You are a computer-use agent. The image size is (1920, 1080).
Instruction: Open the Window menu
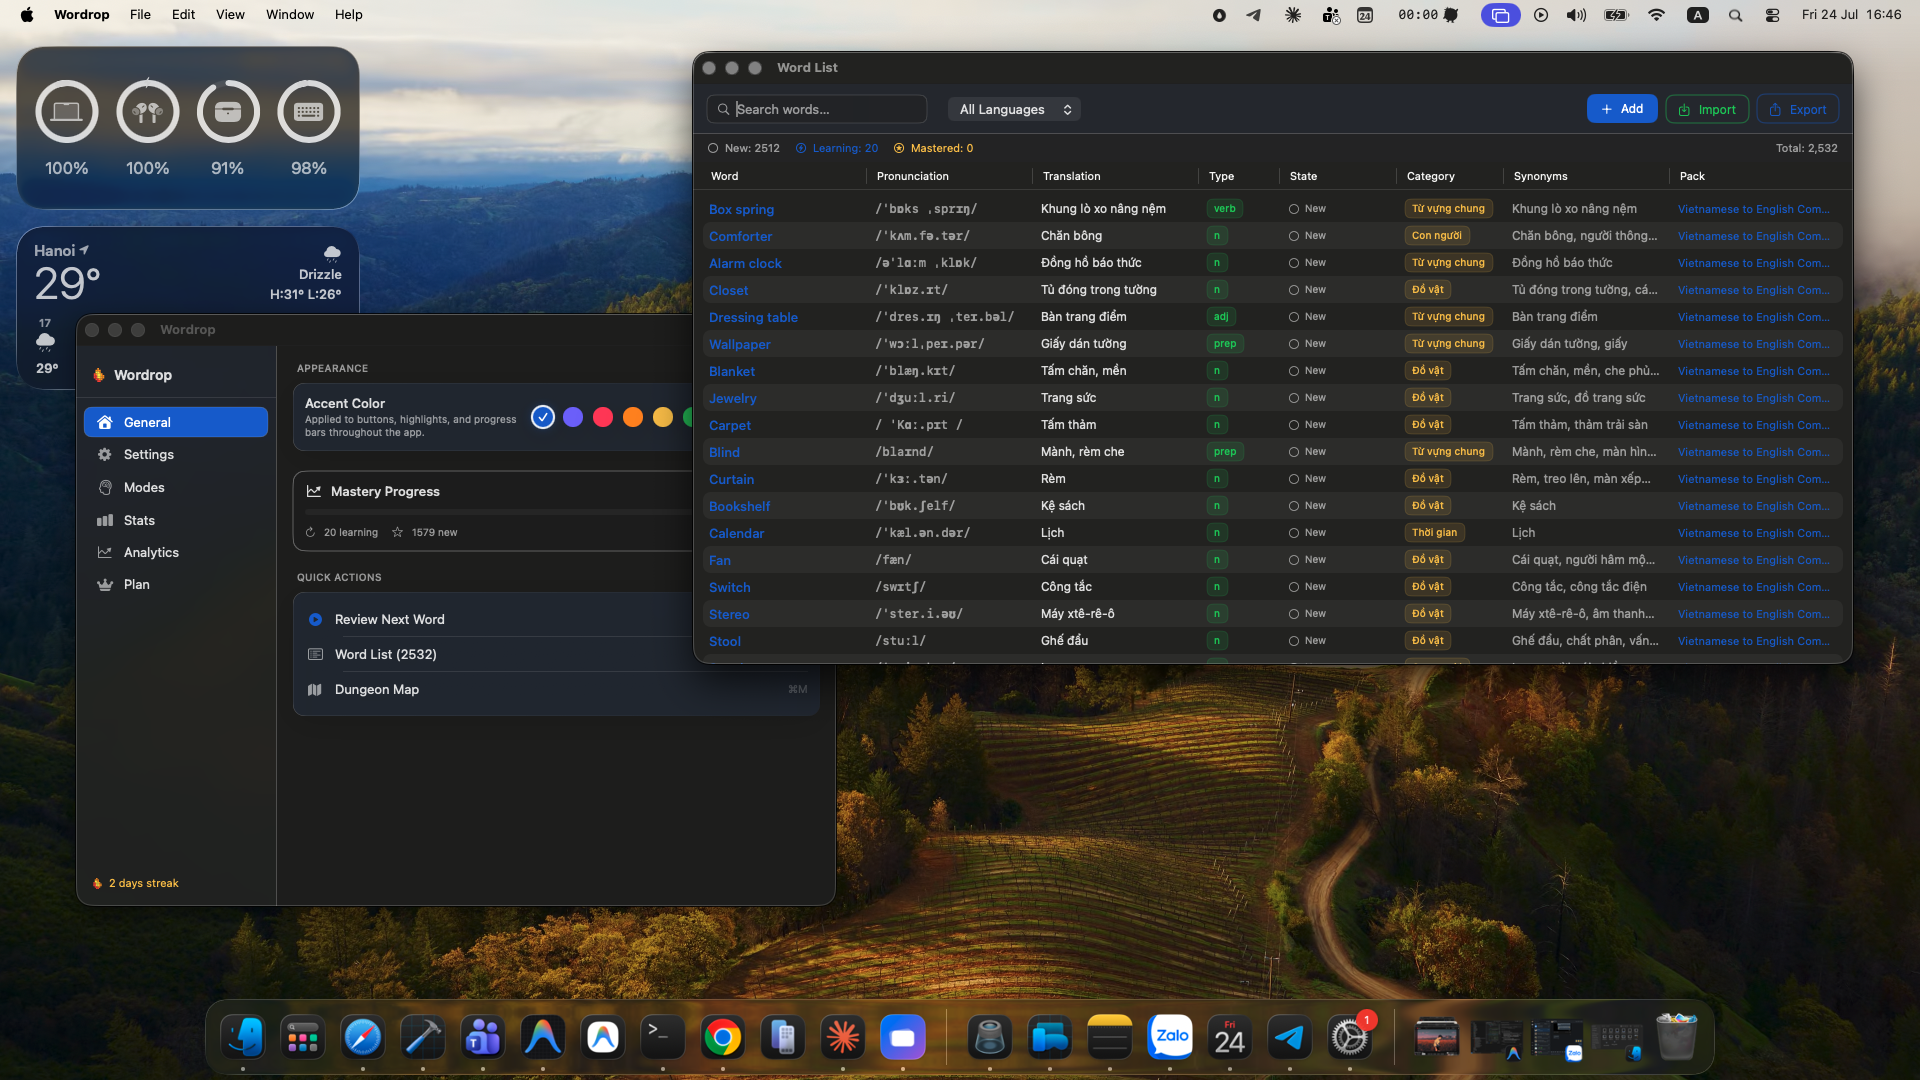pyautogui.click(x=290, y=15)
